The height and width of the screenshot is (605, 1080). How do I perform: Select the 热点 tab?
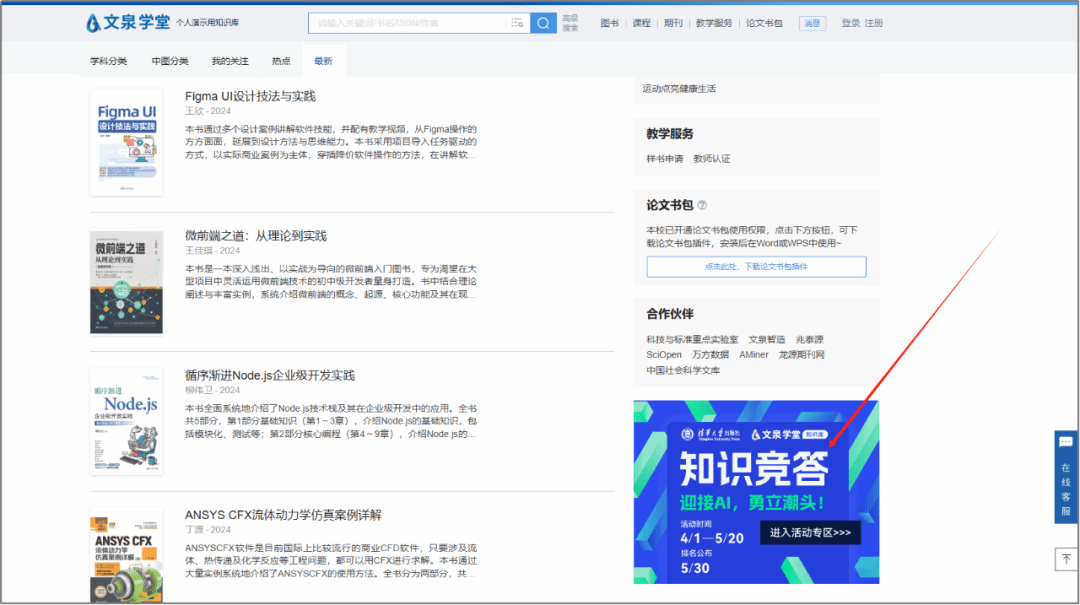281,61
